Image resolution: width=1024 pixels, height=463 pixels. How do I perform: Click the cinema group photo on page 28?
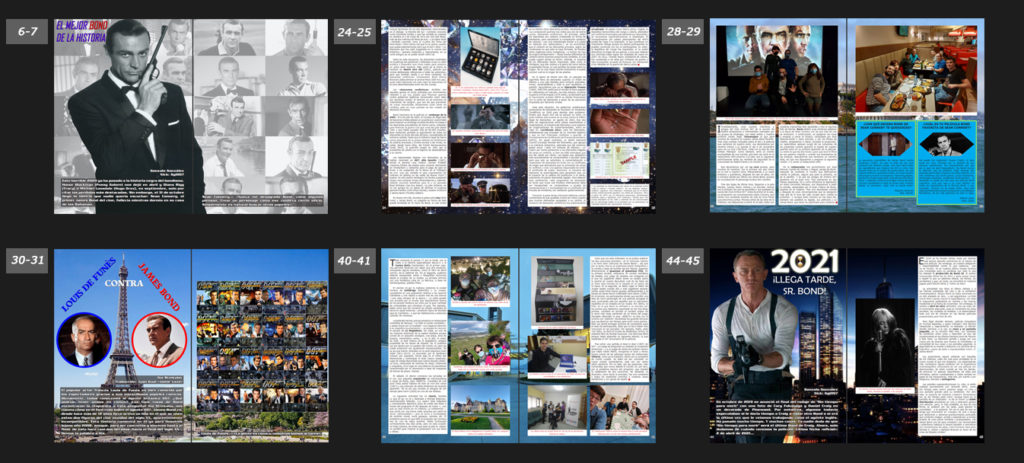(x=777, y=71)
